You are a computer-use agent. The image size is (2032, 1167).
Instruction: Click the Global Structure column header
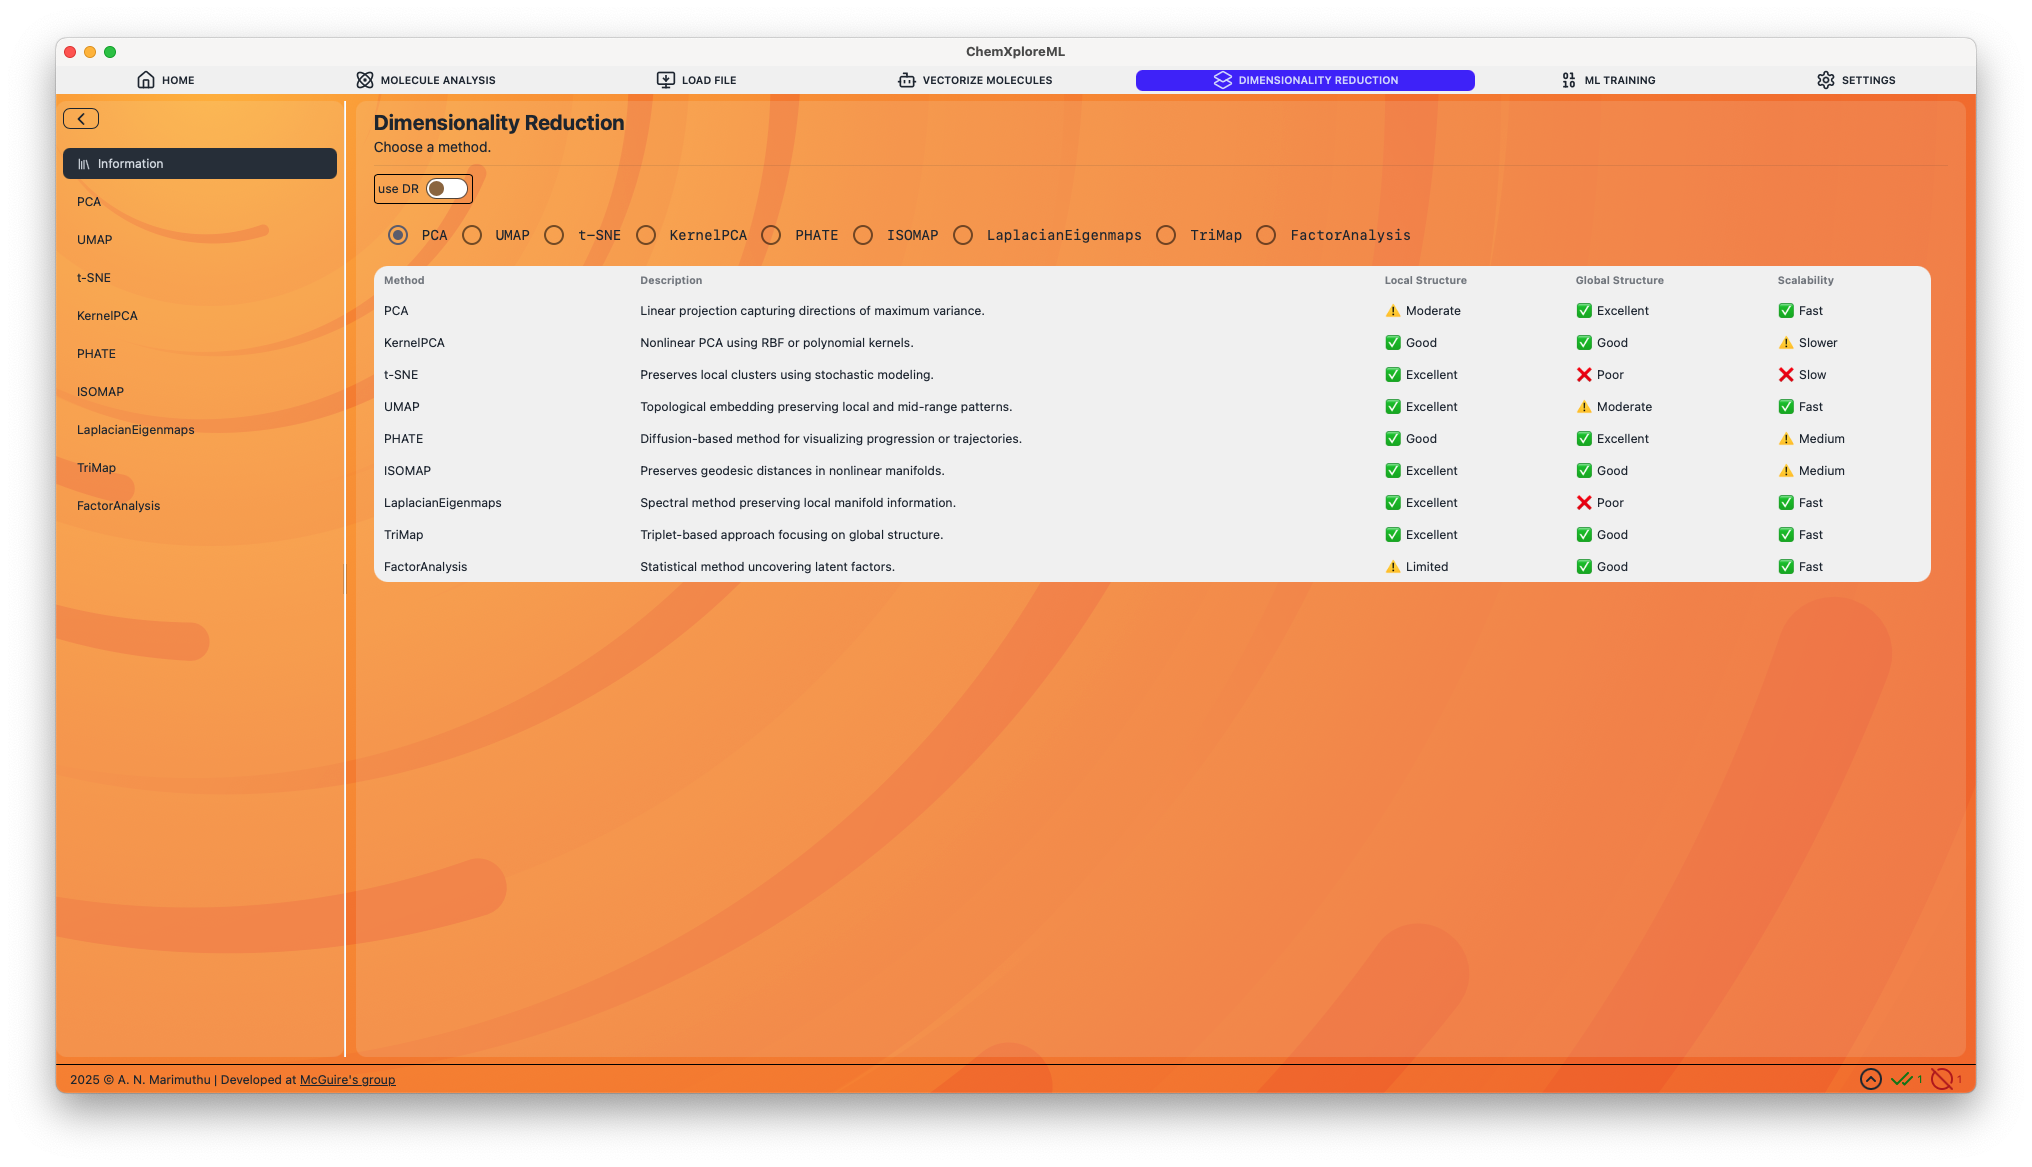pyautogui.click(x=1619, y=281)
